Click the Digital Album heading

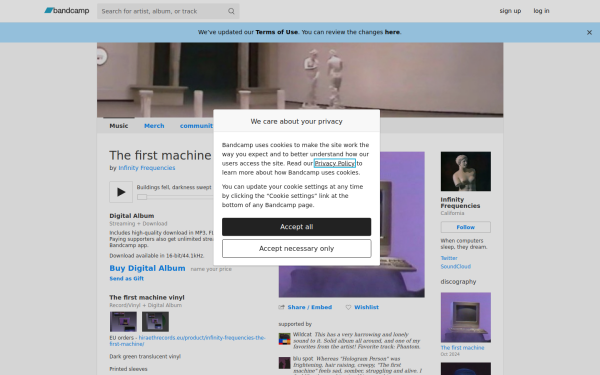click(132, 216)
